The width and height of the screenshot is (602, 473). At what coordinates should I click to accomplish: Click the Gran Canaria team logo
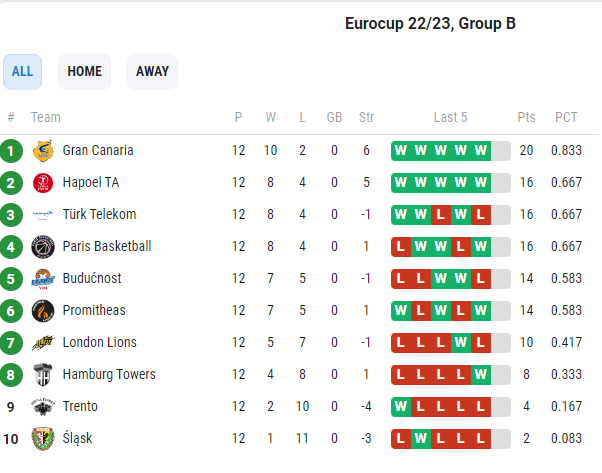click(x=42, y=151)
